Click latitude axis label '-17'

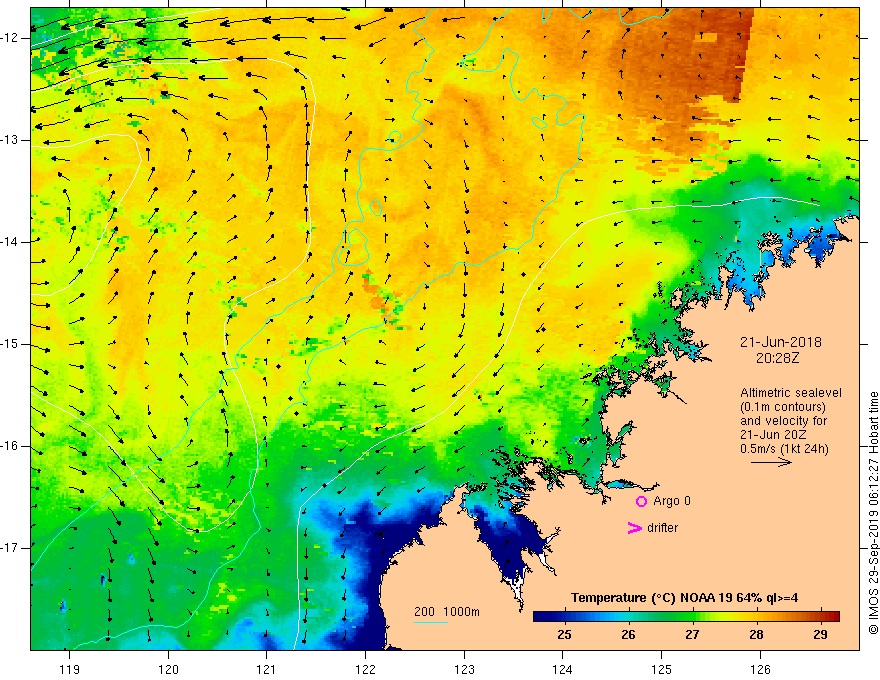10,548
